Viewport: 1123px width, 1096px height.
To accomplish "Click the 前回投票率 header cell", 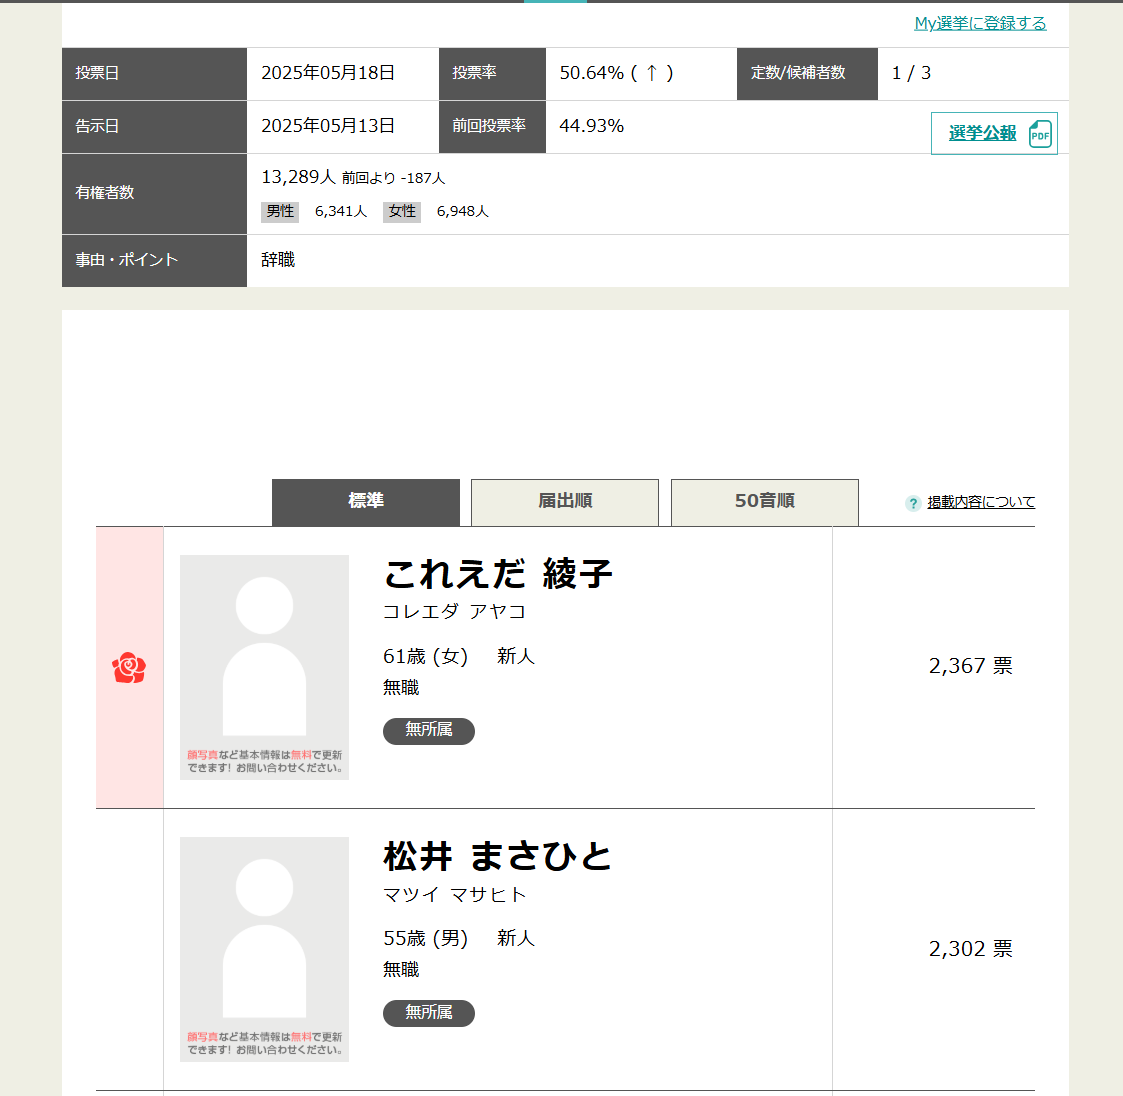I will (493, 127).
